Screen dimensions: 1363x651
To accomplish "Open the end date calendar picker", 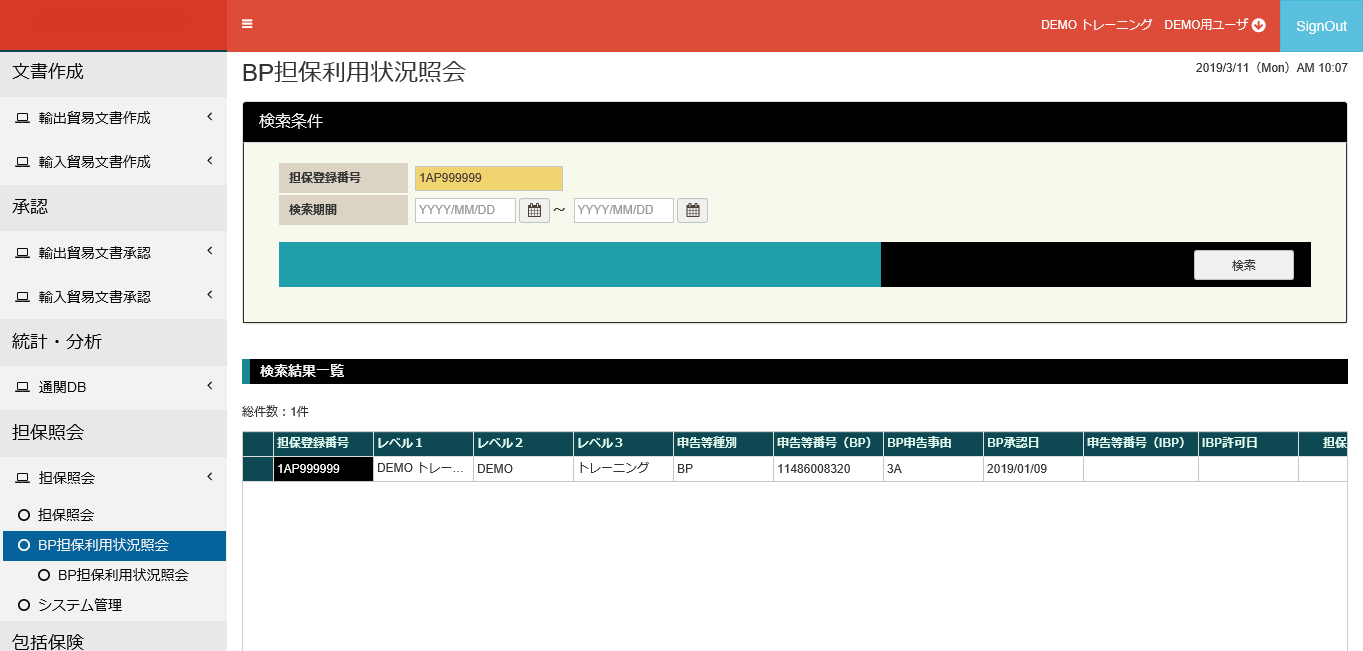I will (x=692, y=210).
